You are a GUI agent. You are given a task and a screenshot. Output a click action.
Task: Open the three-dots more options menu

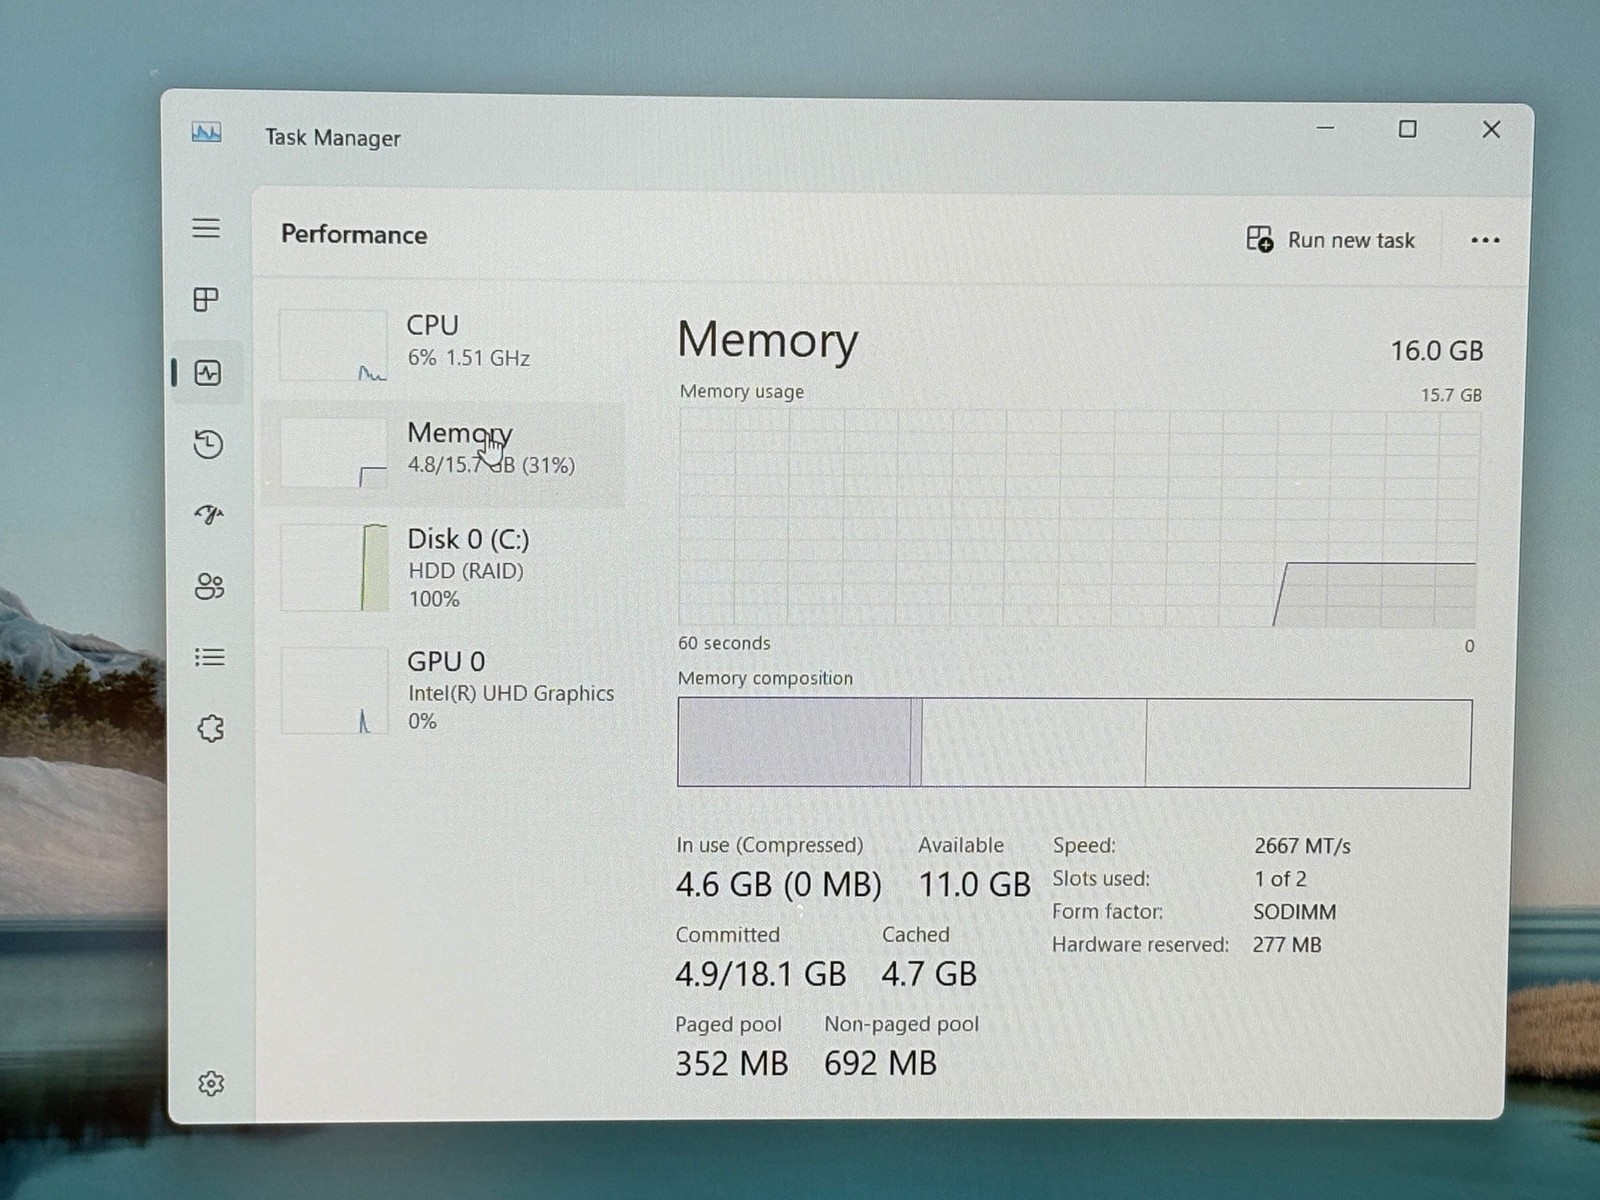[x=1485, y=240]
